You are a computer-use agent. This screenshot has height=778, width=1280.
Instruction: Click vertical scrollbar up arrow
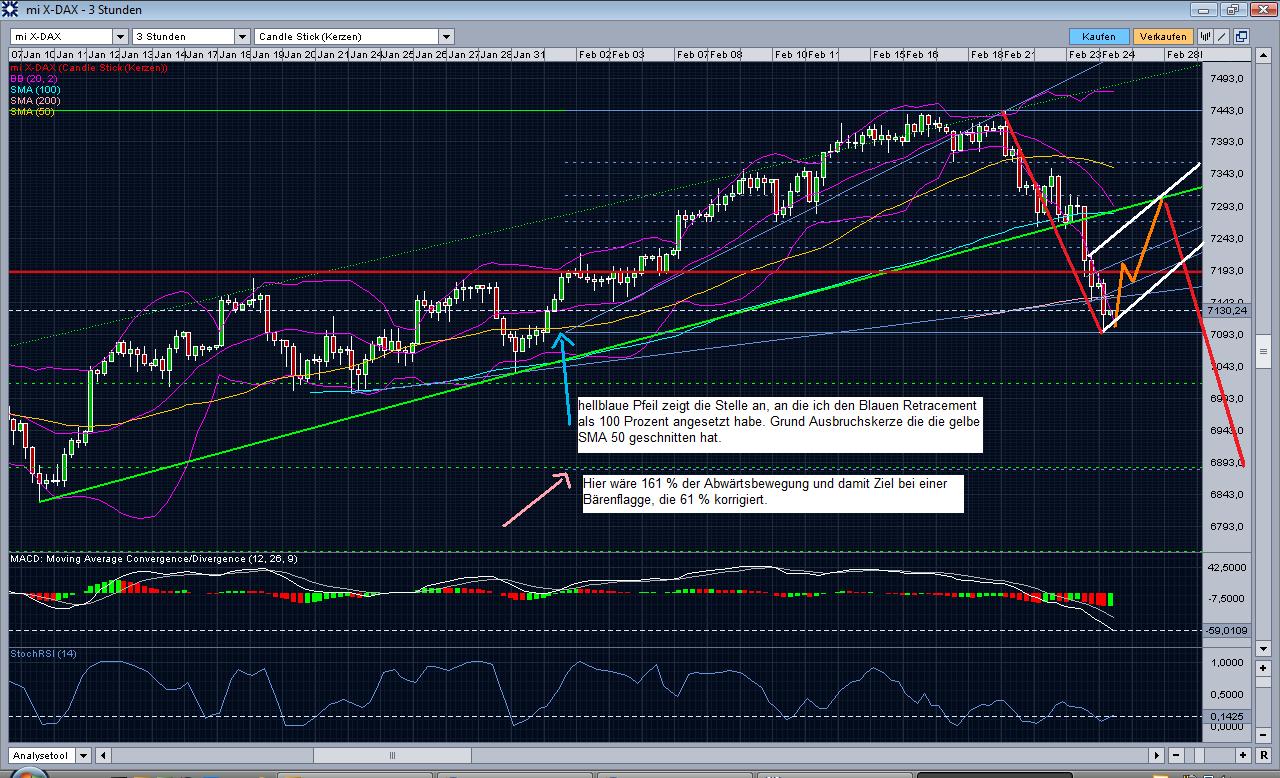coord(1264,55)
